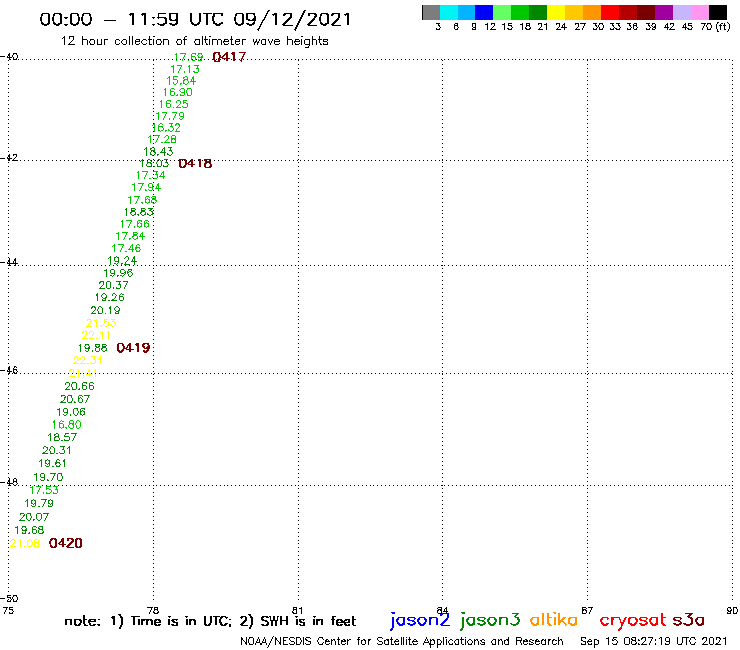Select the wave height value 19.06

[x=71, y=412]
